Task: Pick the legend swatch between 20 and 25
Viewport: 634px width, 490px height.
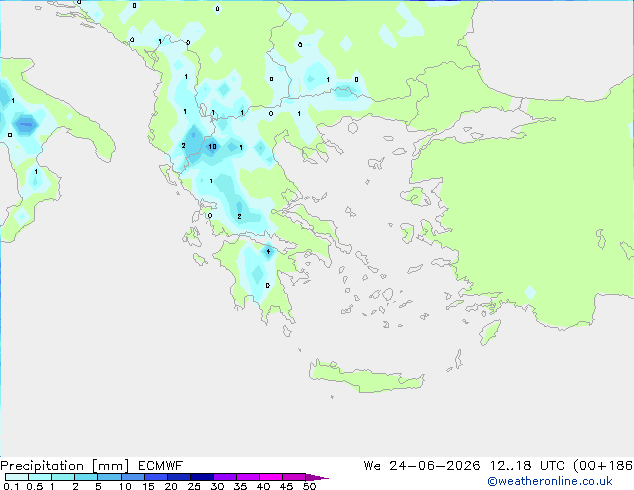Action: (x=179, y=477)
